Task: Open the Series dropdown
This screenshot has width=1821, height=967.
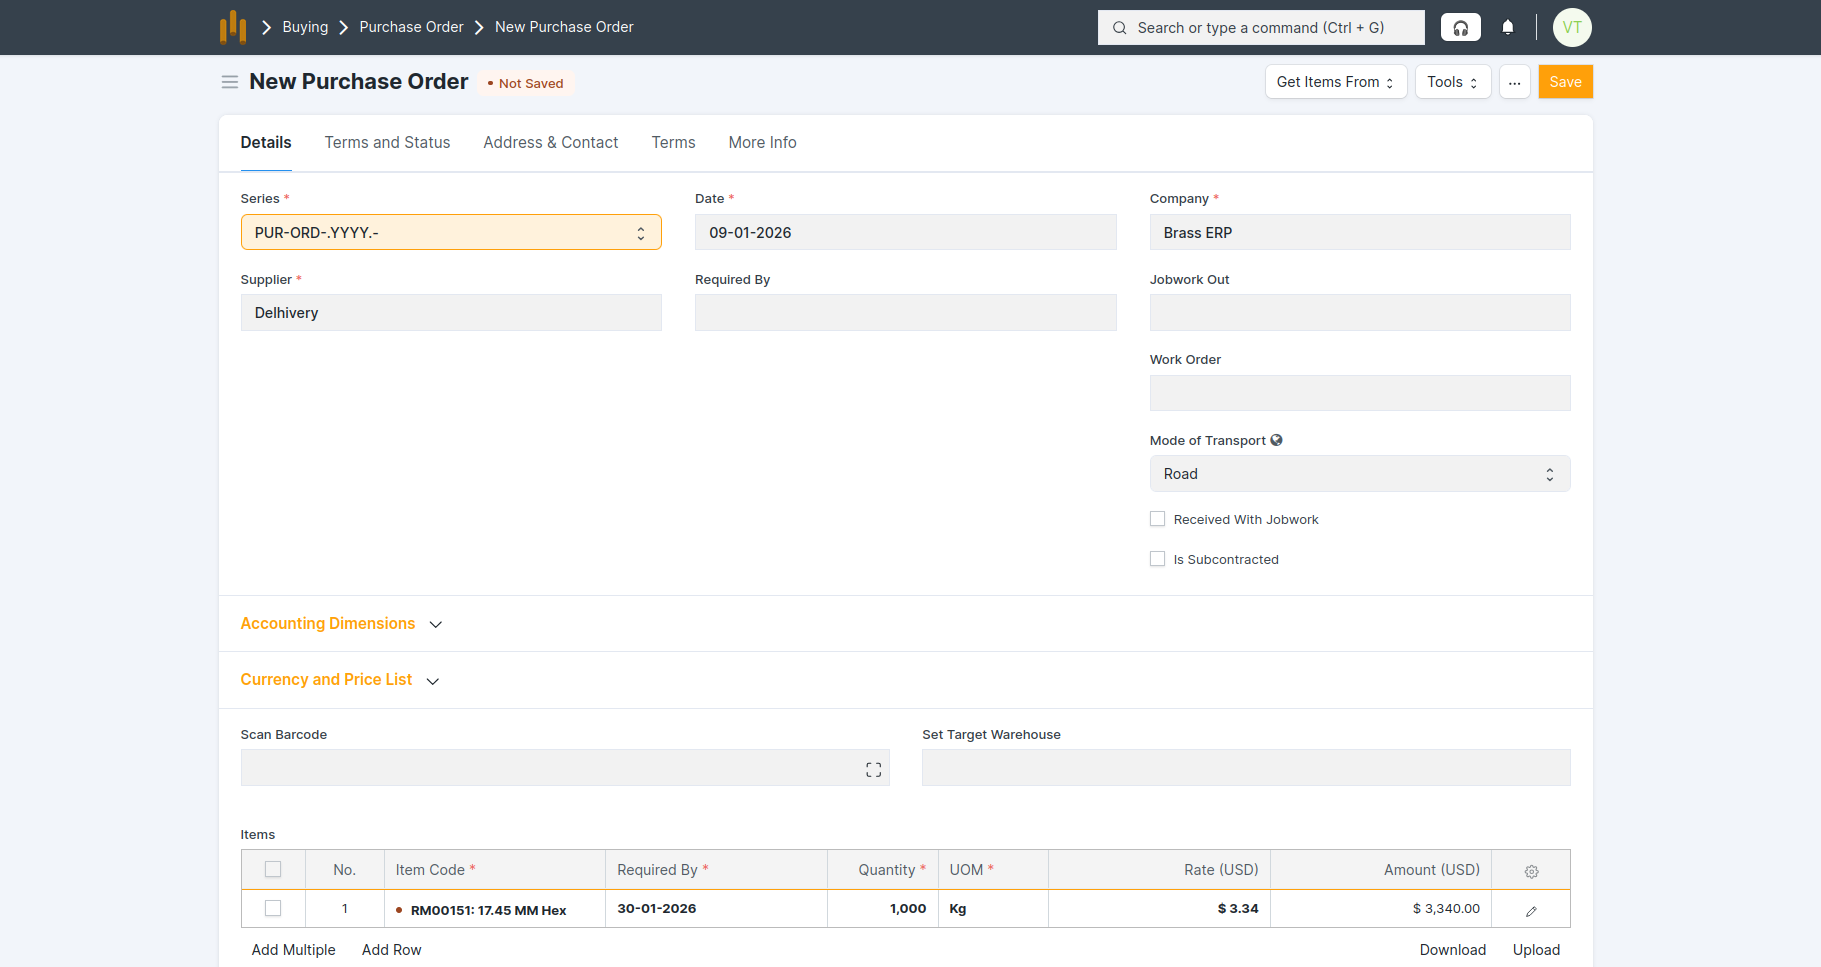Action: (x=451, y=233)
